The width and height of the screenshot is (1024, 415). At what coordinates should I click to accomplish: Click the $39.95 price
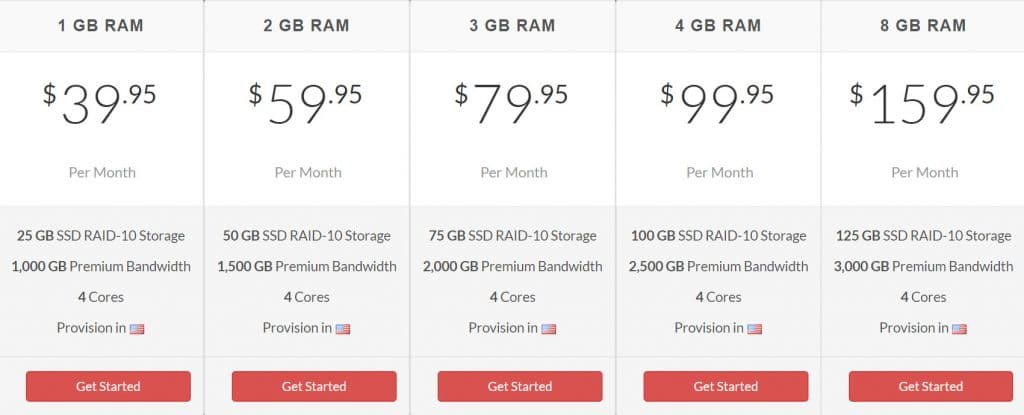pyautogui.click(x=100, y=104)
